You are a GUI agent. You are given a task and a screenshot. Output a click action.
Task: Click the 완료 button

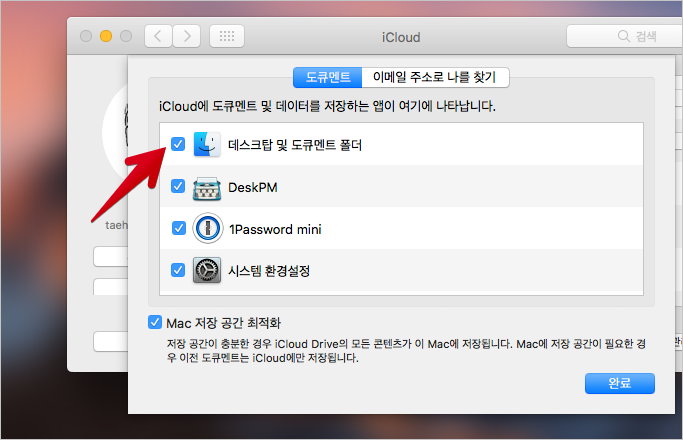tap(619, 383)
